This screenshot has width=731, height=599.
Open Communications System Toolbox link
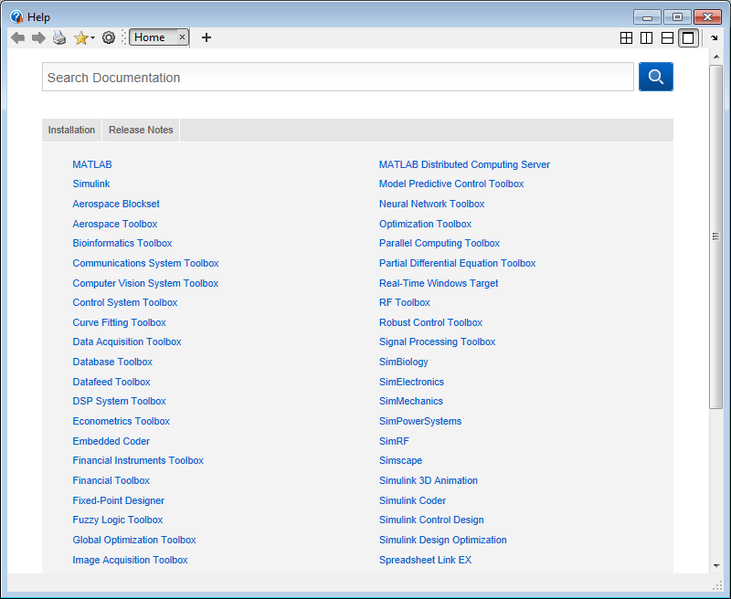[x=145, y=263]
